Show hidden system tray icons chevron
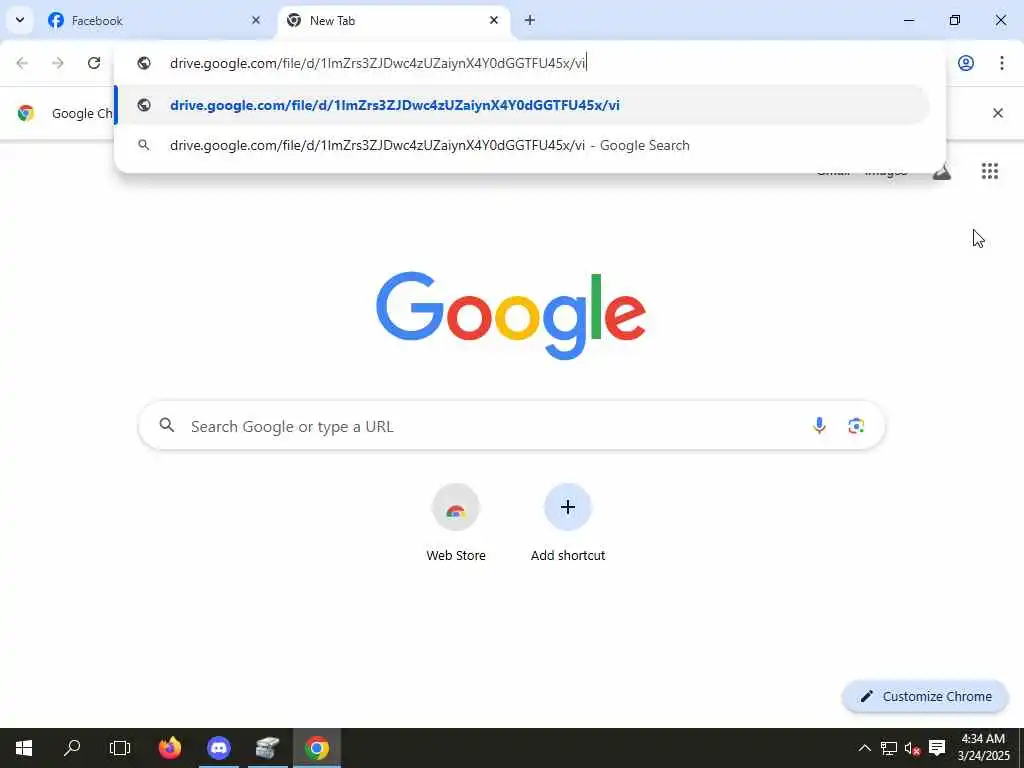Viewport: 1024px width, 768px height. [x=864, y=748]
